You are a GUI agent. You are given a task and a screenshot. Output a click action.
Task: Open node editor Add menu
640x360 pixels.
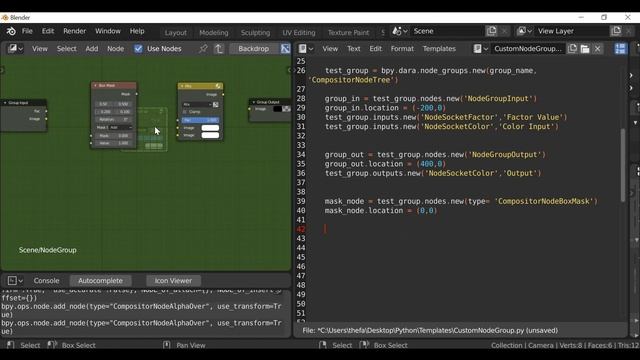point(92,49)
